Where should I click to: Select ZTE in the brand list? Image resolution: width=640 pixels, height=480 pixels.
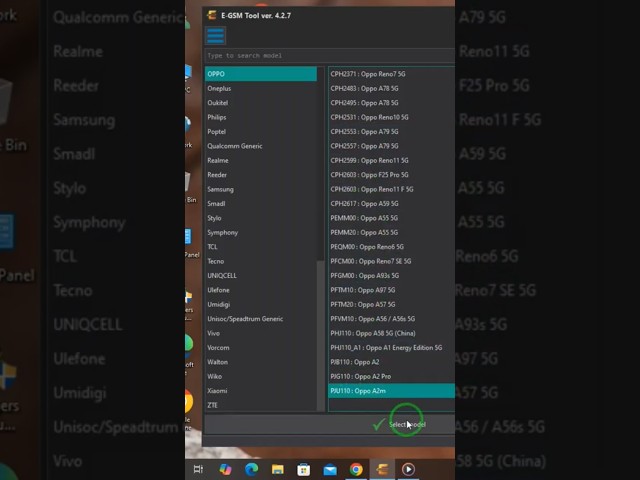261,405
